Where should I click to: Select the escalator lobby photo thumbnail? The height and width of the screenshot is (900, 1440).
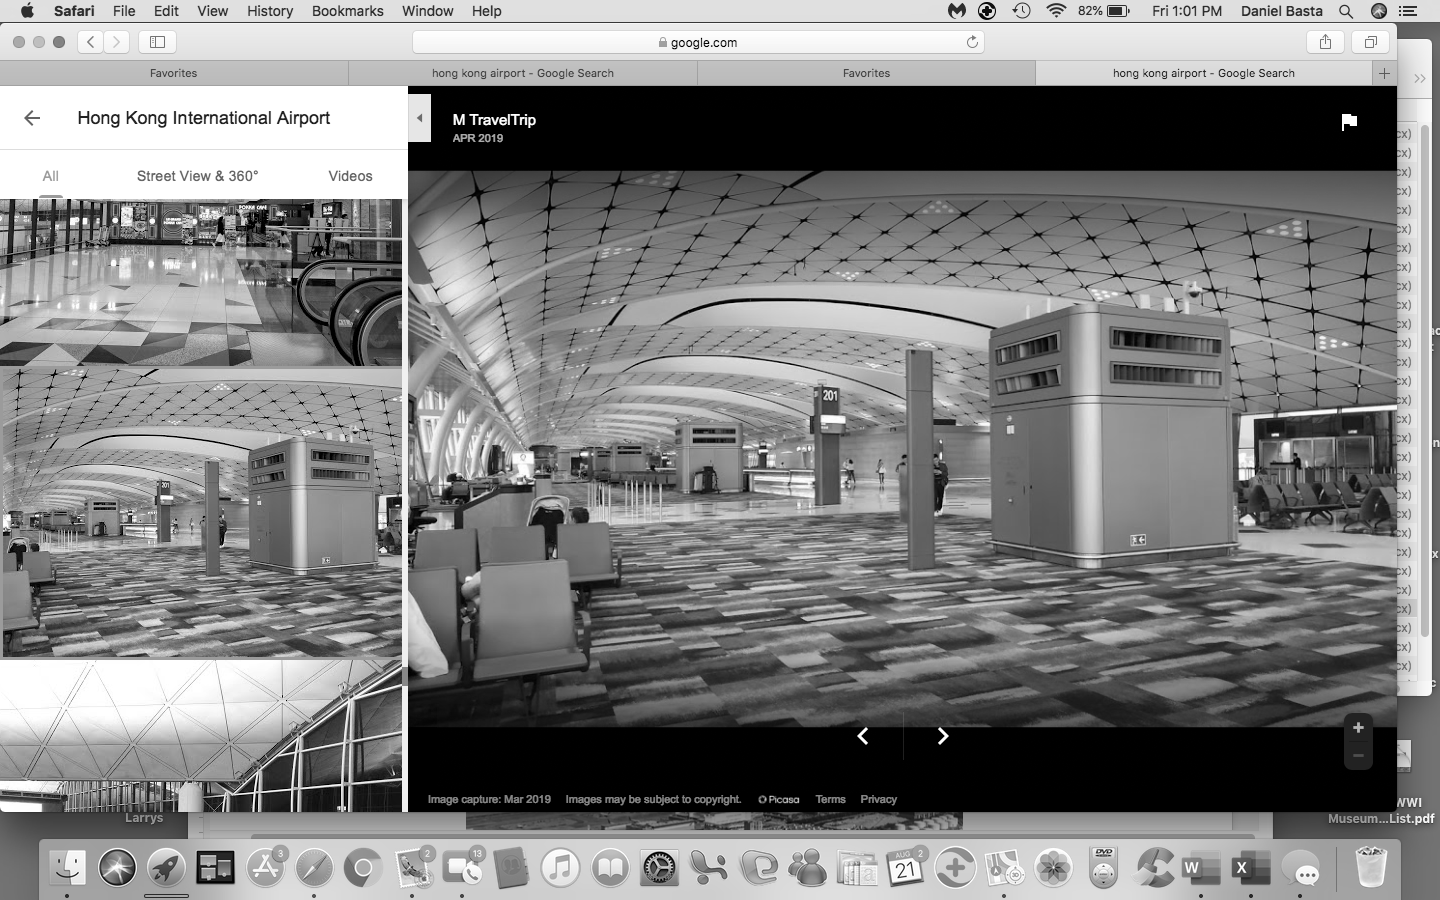201,282
